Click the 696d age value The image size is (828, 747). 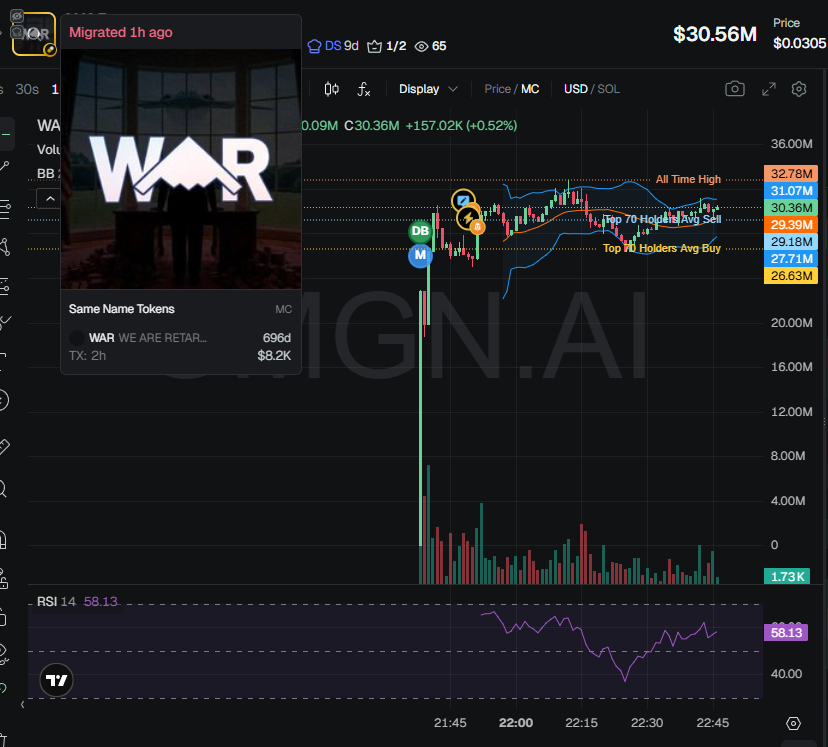pos(277,338)
